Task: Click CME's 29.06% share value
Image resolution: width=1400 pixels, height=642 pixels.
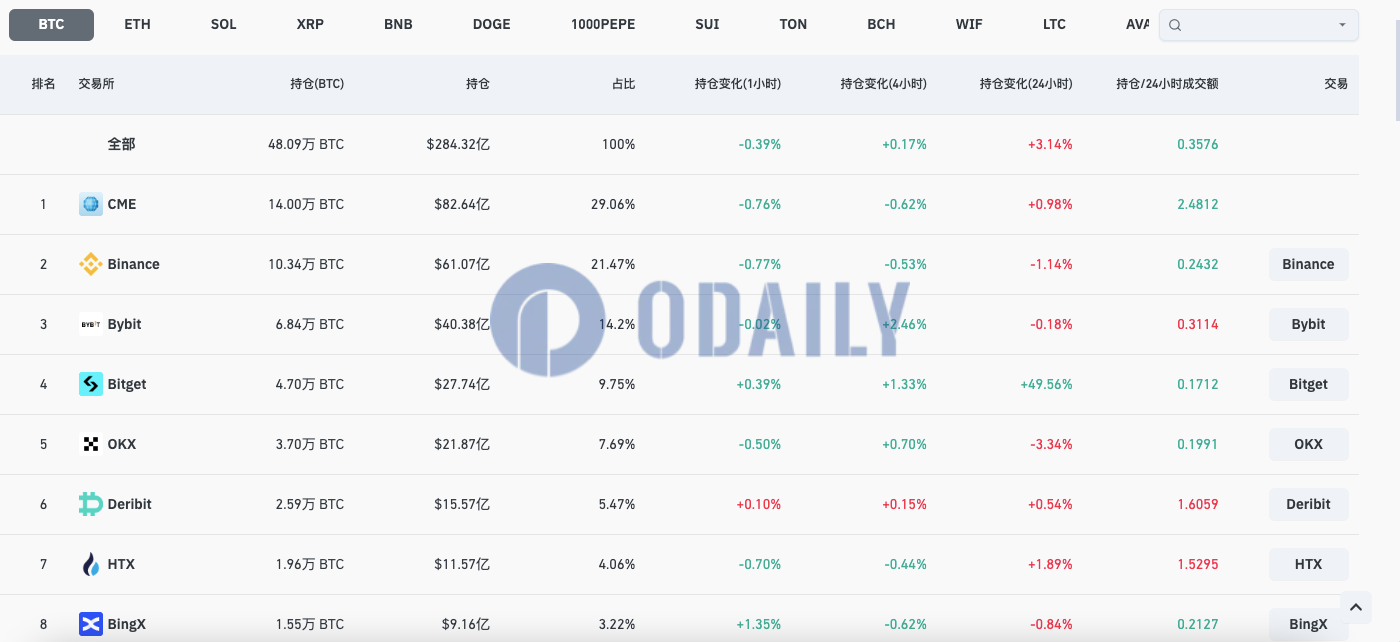Action: pos(613,204)
